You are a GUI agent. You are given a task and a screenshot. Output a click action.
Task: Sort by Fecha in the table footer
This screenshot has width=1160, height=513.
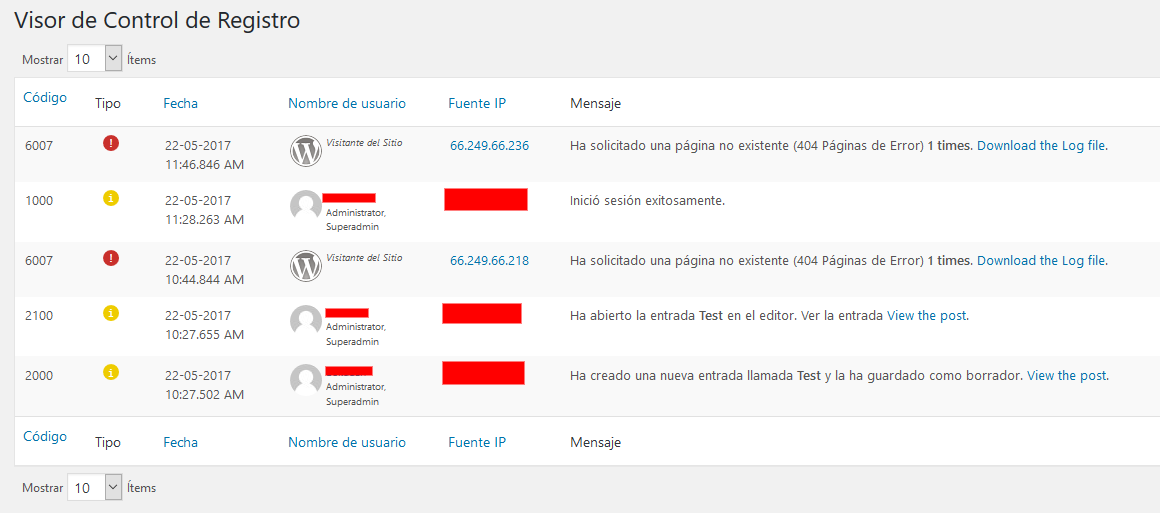click(x=181, y=442)
